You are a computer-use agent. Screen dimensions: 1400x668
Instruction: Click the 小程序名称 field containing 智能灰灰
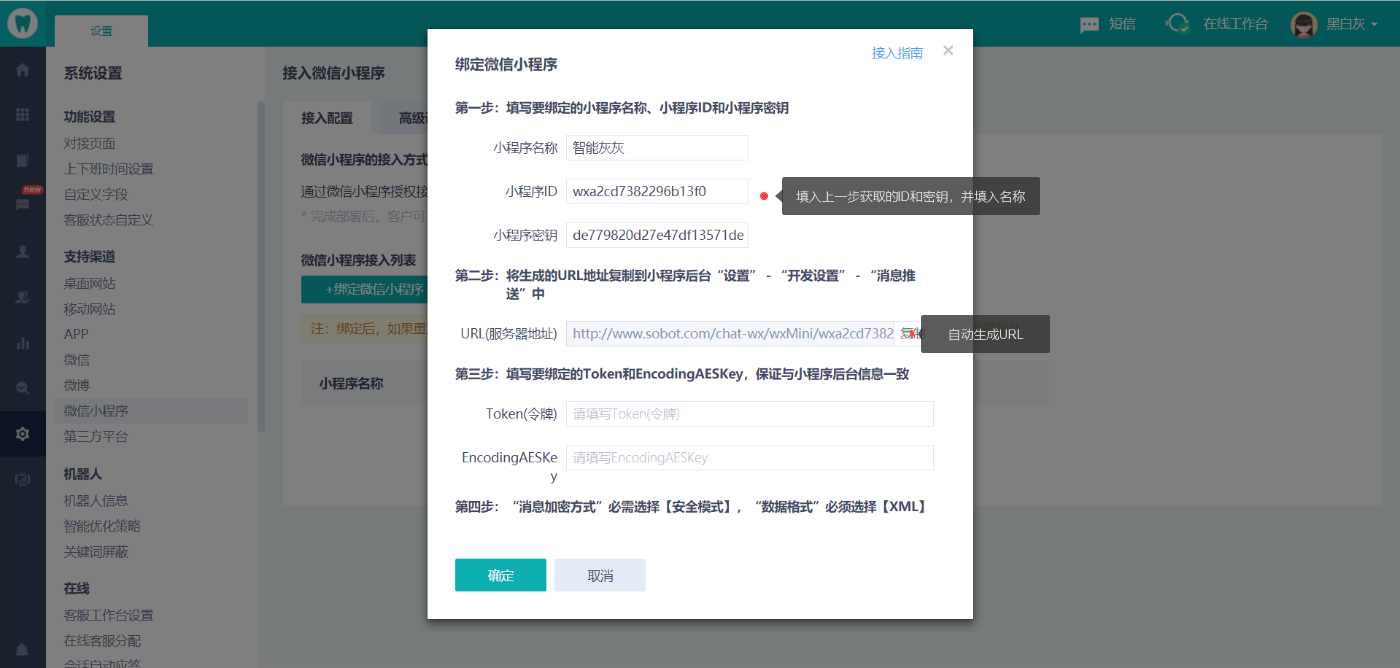[657, 148]
